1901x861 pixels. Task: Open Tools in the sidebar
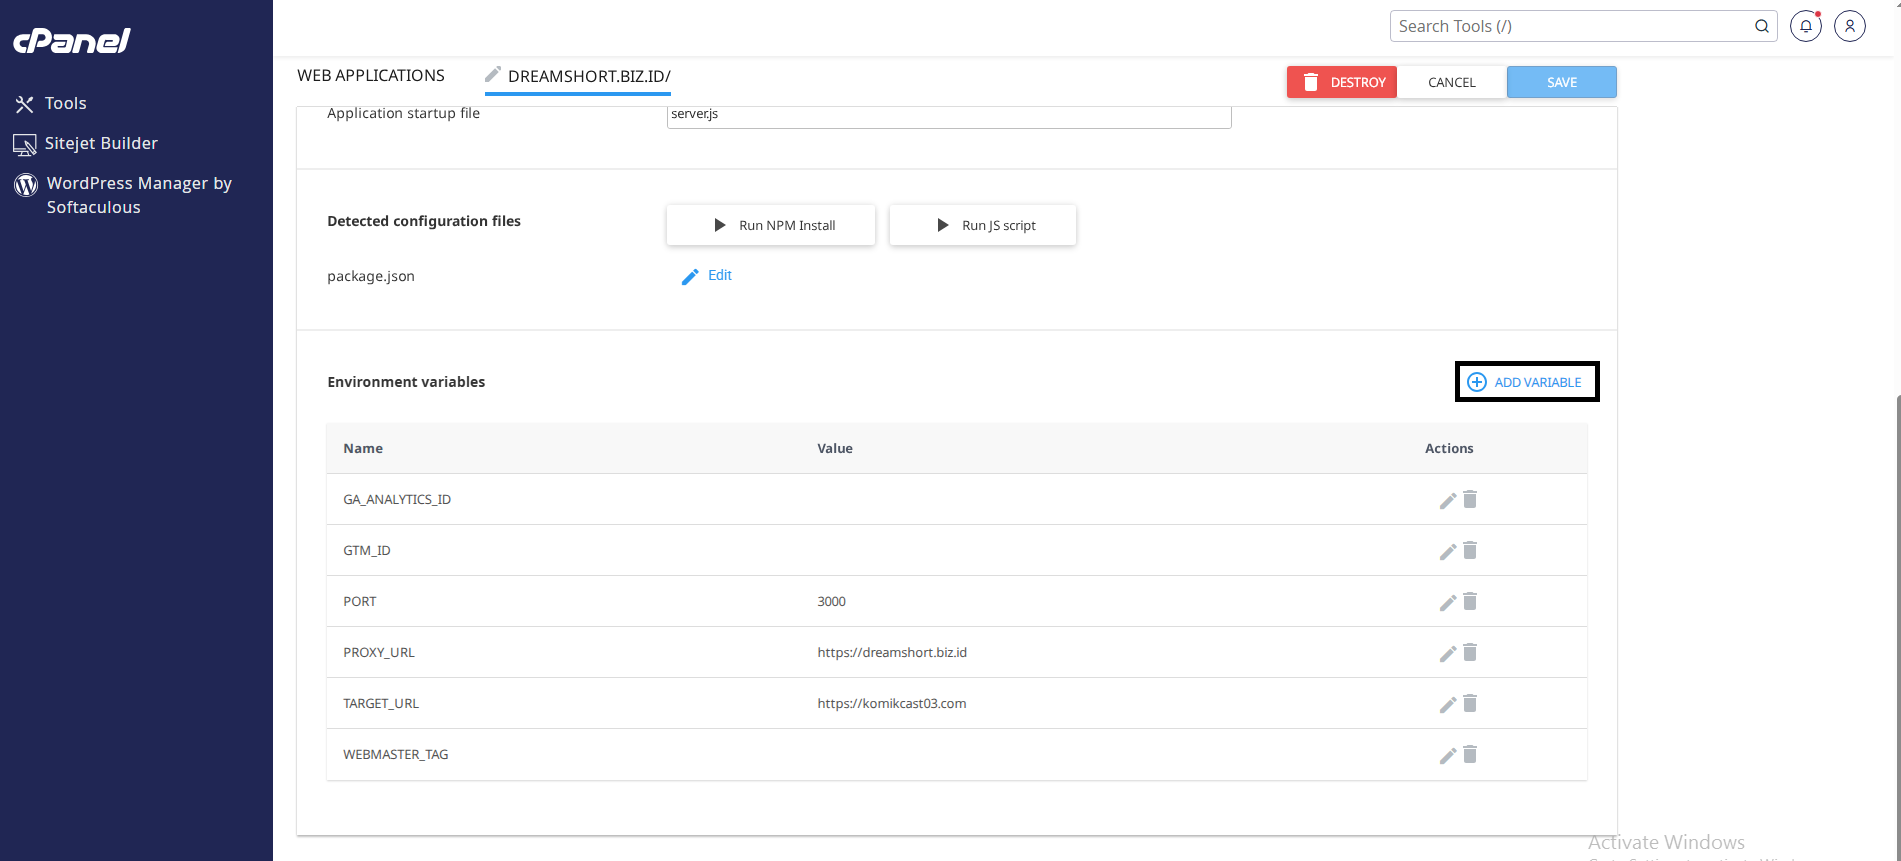coord(65,103)
